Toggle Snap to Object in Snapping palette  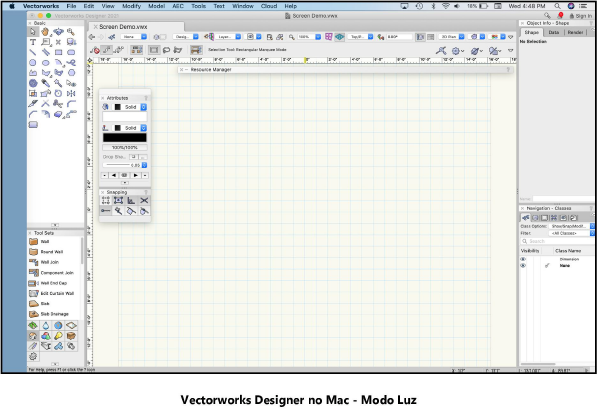(118, 201)
